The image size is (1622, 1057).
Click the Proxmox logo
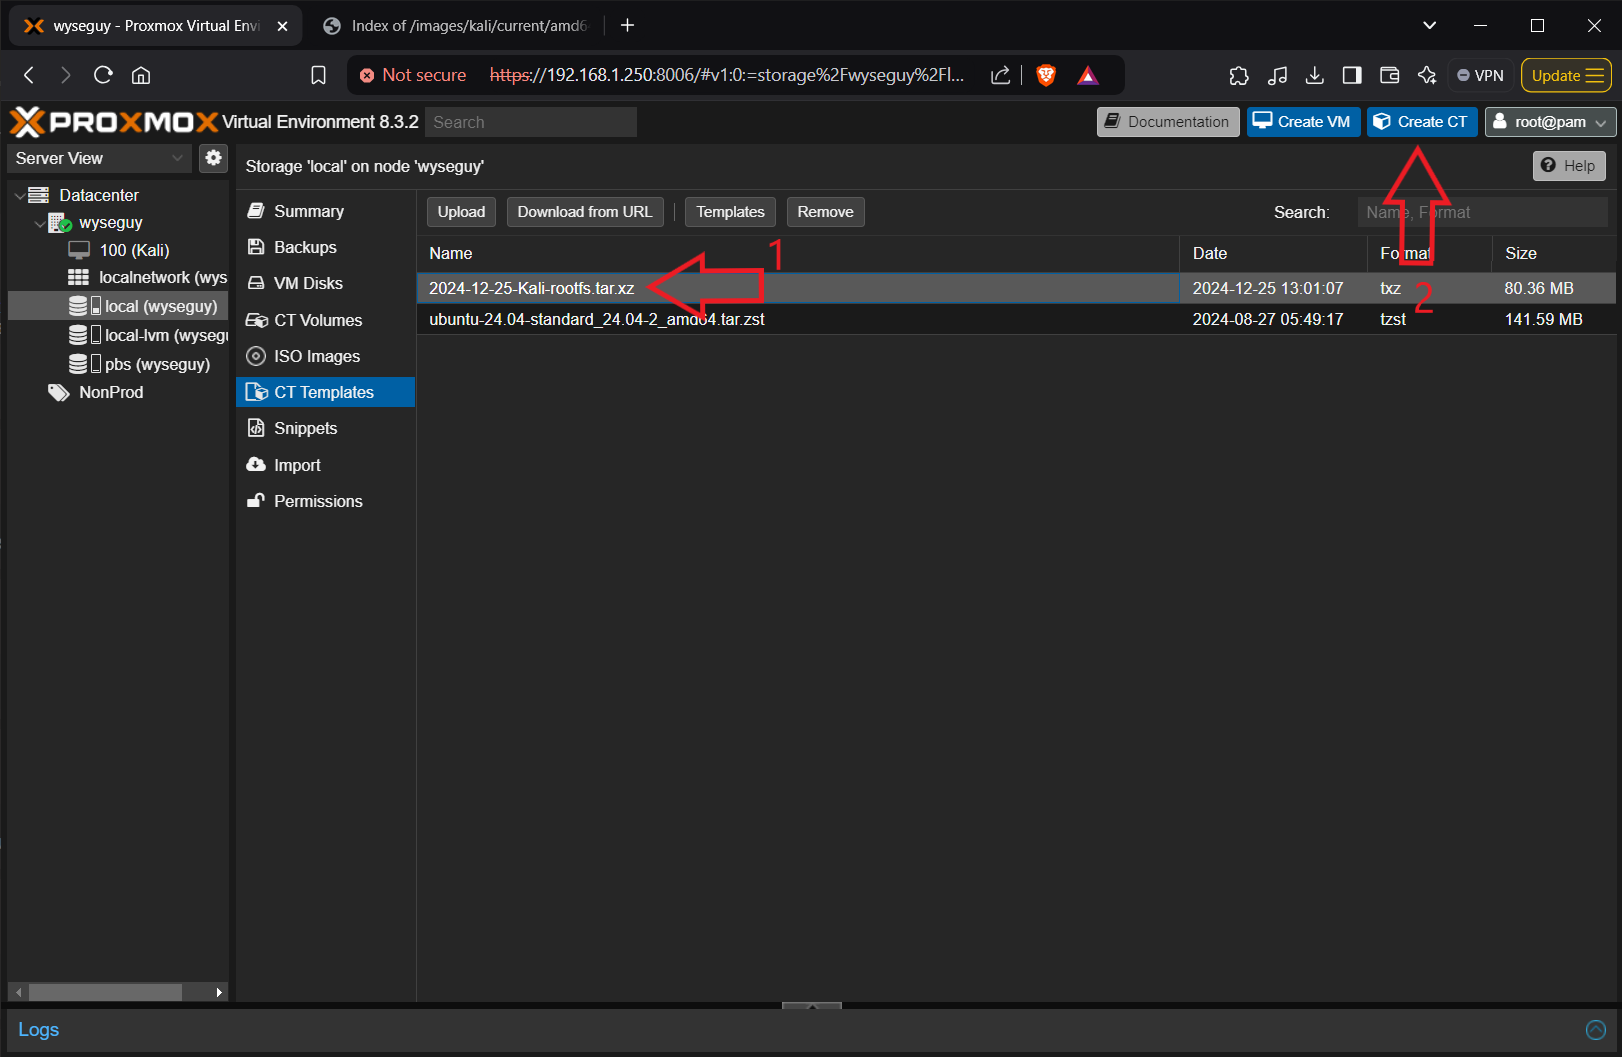pyautogui.click(x=114, y=122)
